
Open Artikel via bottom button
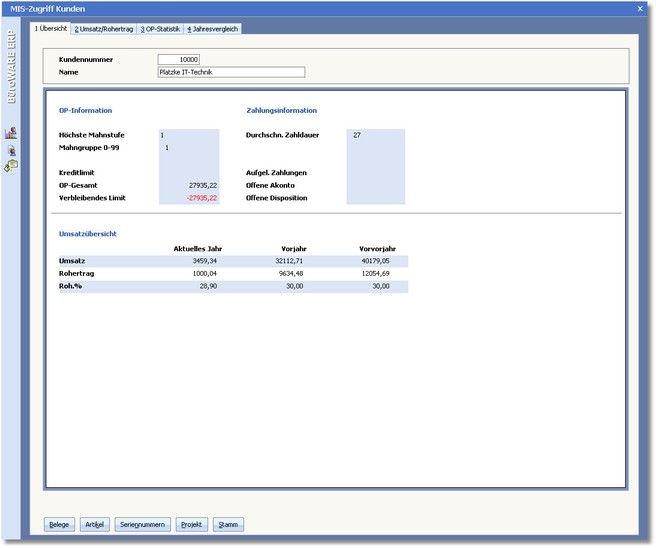pos(95,524)
